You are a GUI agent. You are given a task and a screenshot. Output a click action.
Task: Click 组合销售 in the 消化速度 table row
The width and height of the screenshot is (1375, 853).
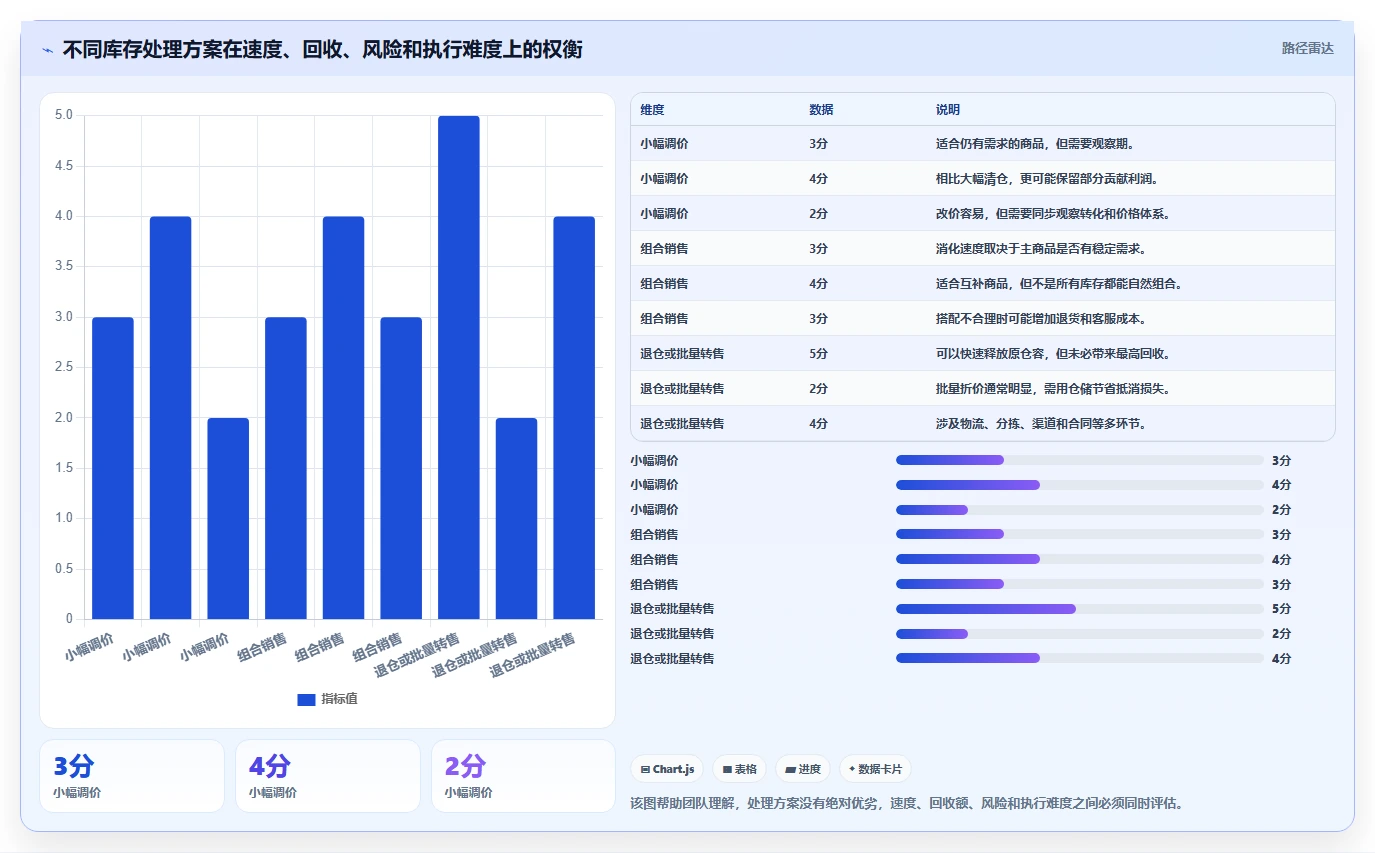(x=664, y=249)
